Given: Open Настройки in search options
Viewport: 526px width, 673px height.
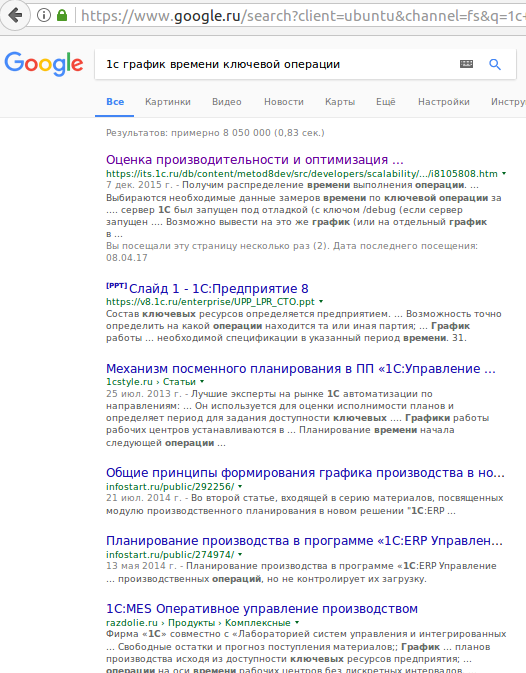Looking at the screenshot, I should [x=444, y=102].
